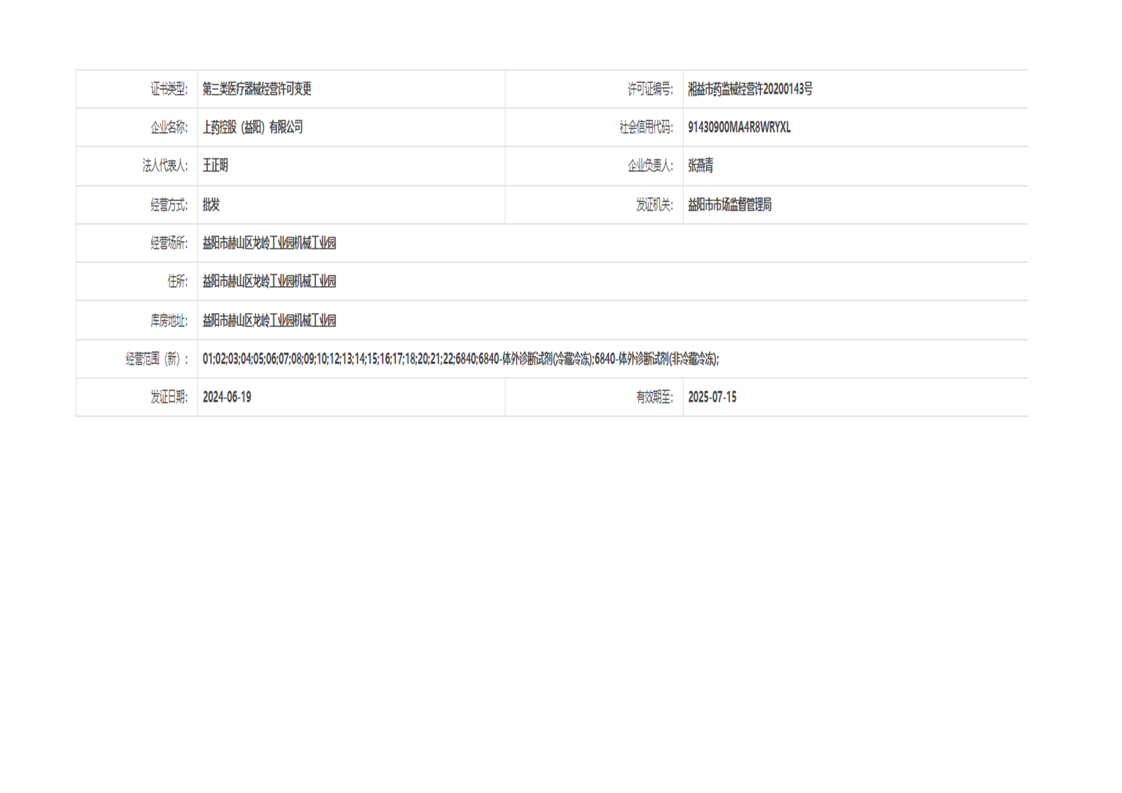Click the address in the 住所 row
The image size is (1122, 793).
[x=269, y=281]
